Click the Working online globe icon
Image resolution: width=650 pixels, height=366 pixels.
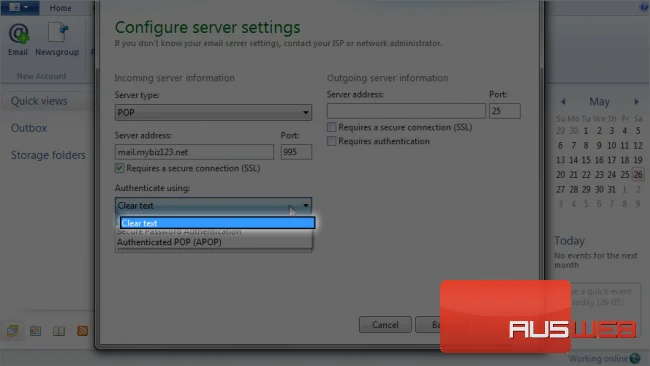click(x=635, y=358)
